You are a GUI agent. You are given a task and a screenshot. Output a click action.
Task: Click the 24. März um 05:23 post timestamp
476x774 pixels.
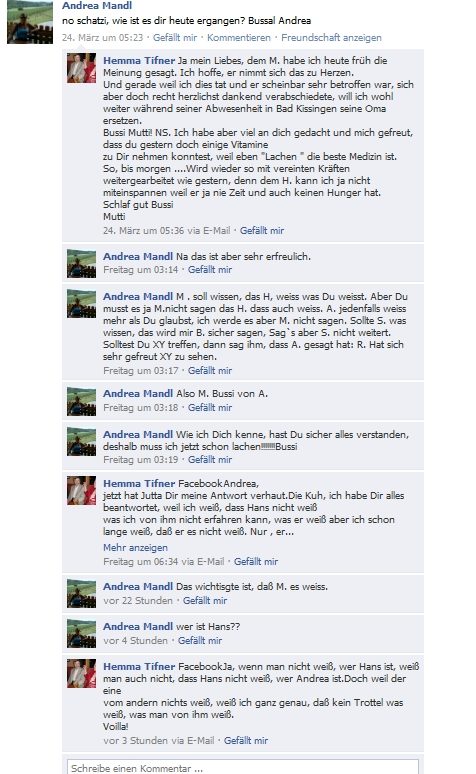point(102,38)
